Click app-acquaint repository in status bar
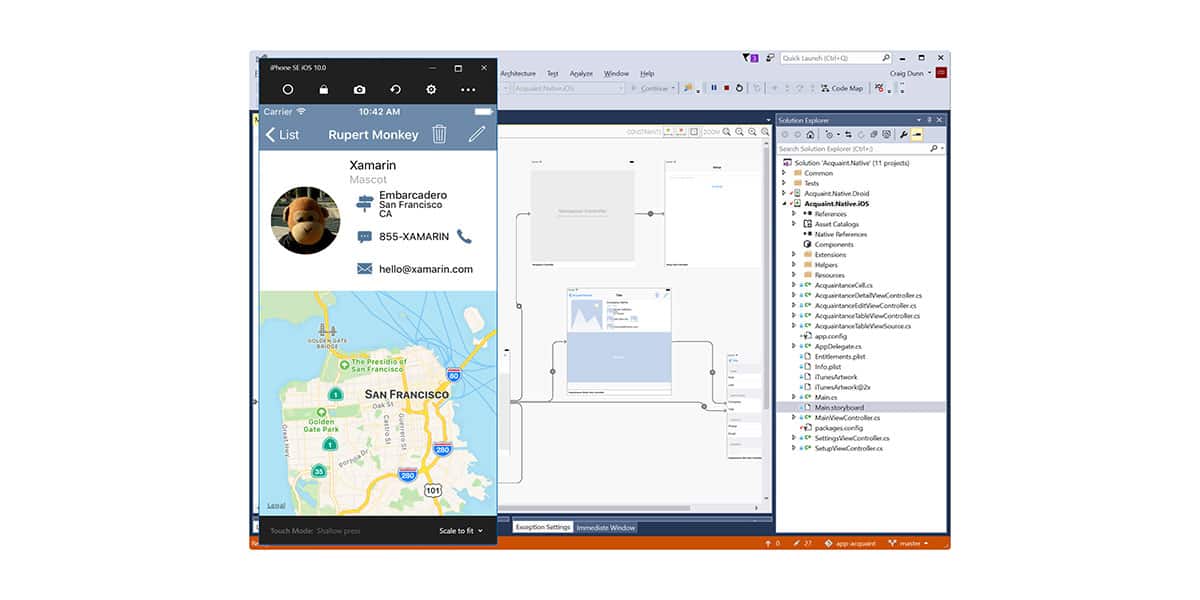Image resolution: width=1200 pixels, height=600 pixels. 850,543
